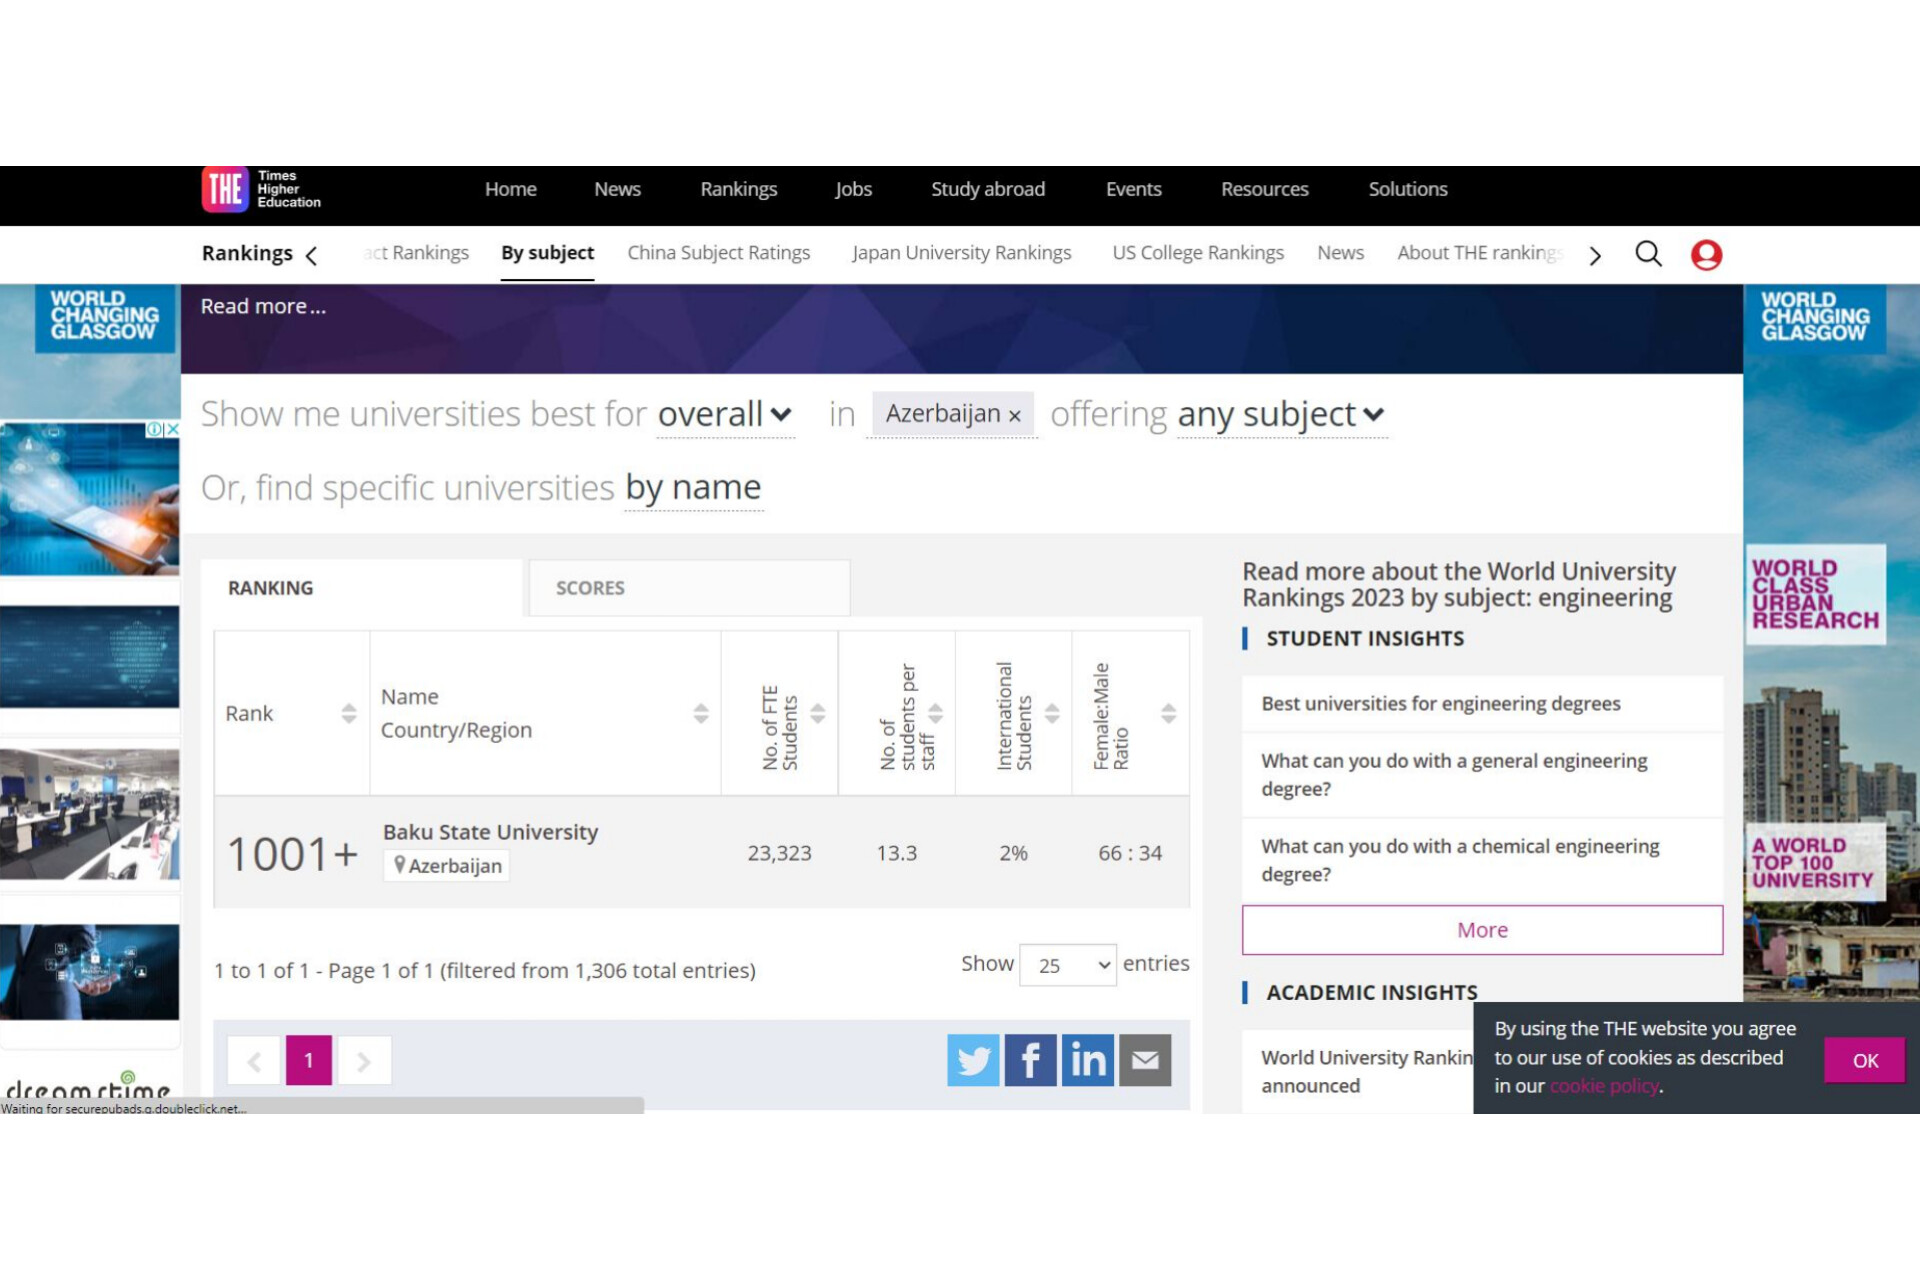Open Rankings in the top menu
Viewport: 1920px width, 1280px height.
[738, 189]
